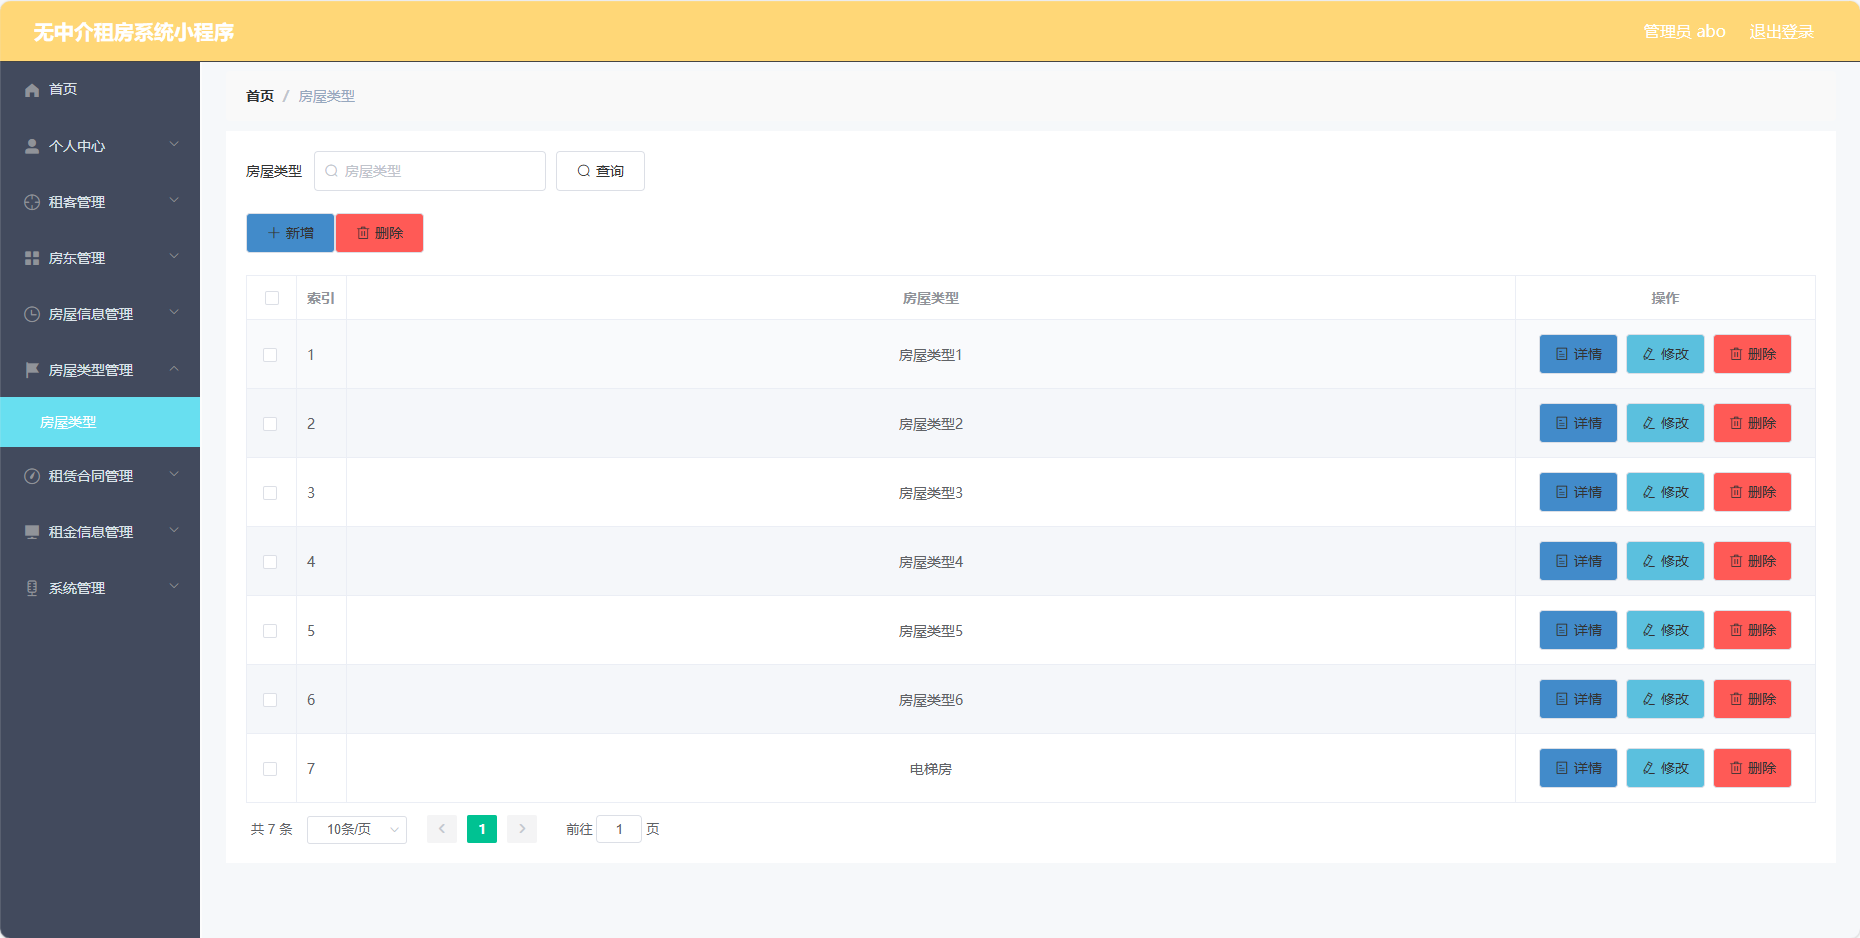Viewport: 1860px width, 938px height.
Task: Click the home icon beside 首页 in sidebar
Action: [x=32, y=90]
